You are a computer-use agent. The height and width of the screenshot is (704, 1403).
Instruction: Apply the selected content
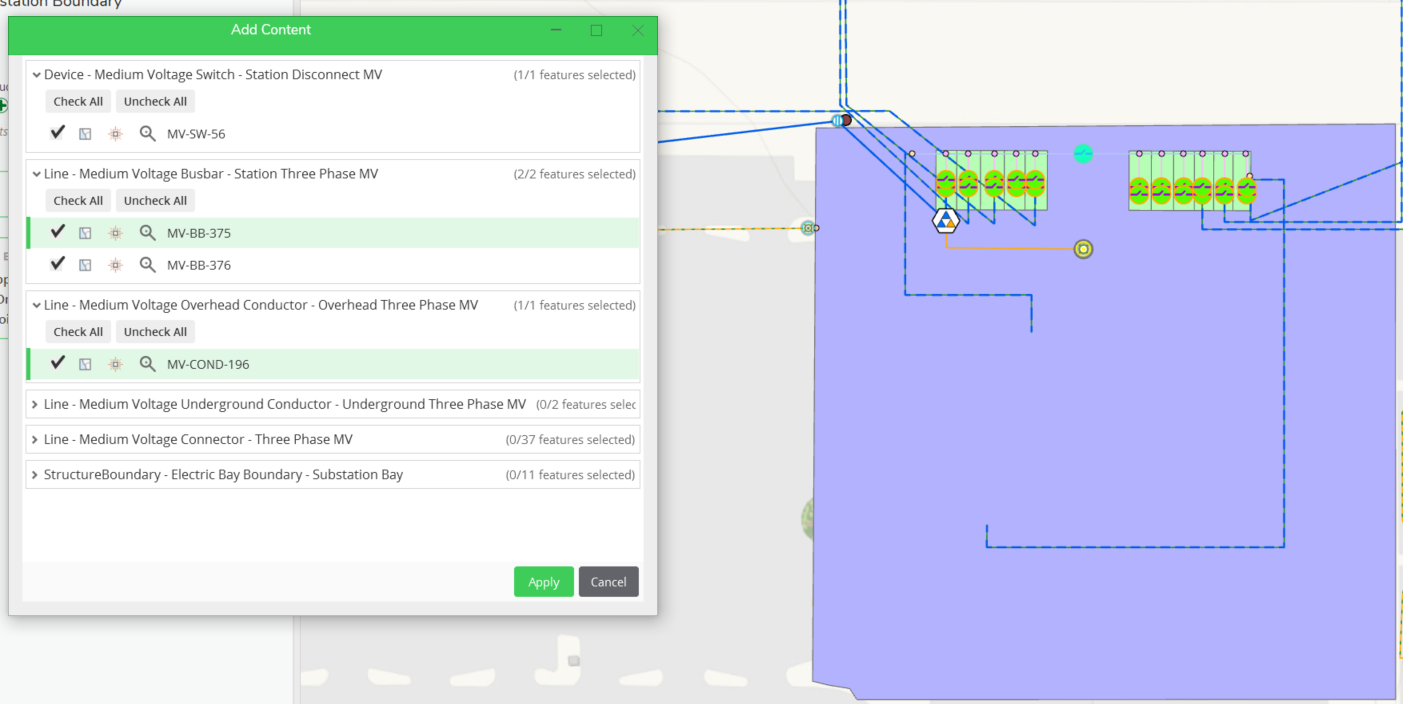coord(543,581)
